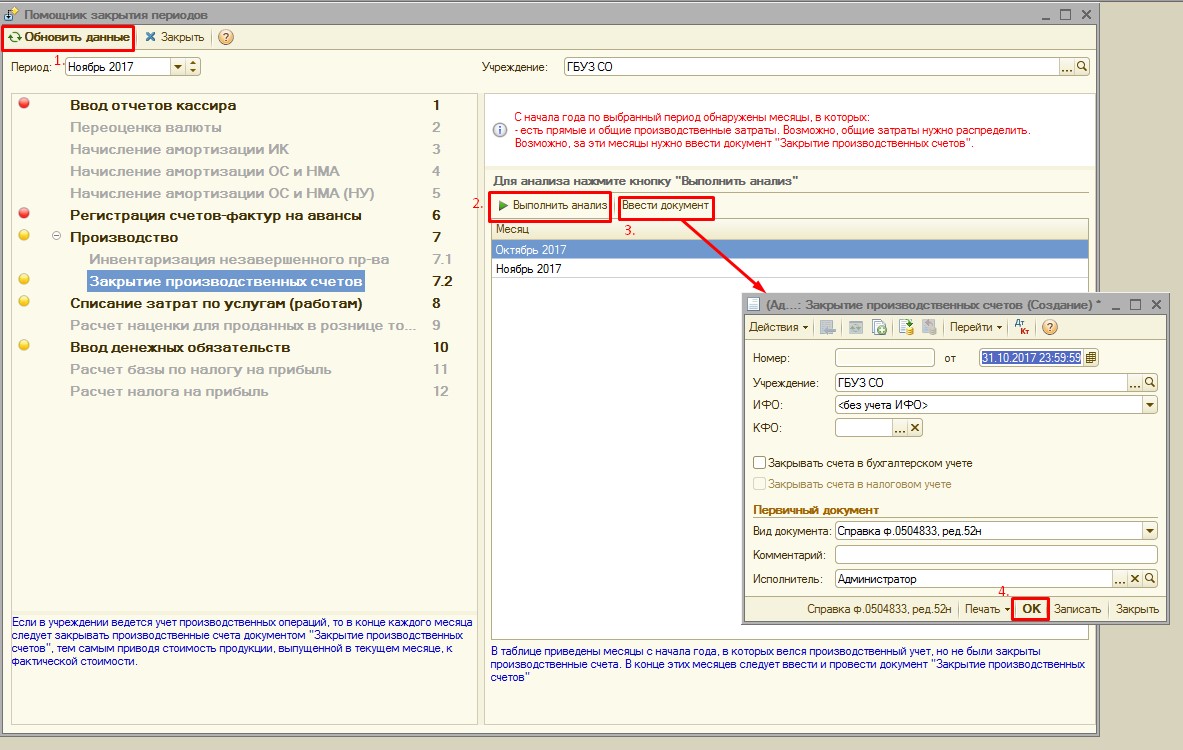Viewport: 1183px width, 750px height.
Task: Open the Действия menu
Action: pyautogui.click(x=778, y=327)
